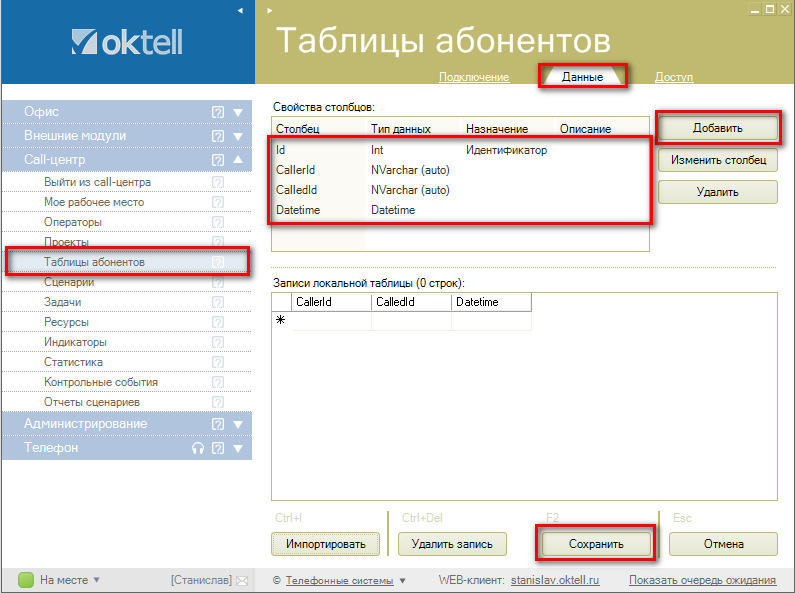Click the green status icon На месте
This screenshot has height=593, width=795.
click(x=26, y=579)
